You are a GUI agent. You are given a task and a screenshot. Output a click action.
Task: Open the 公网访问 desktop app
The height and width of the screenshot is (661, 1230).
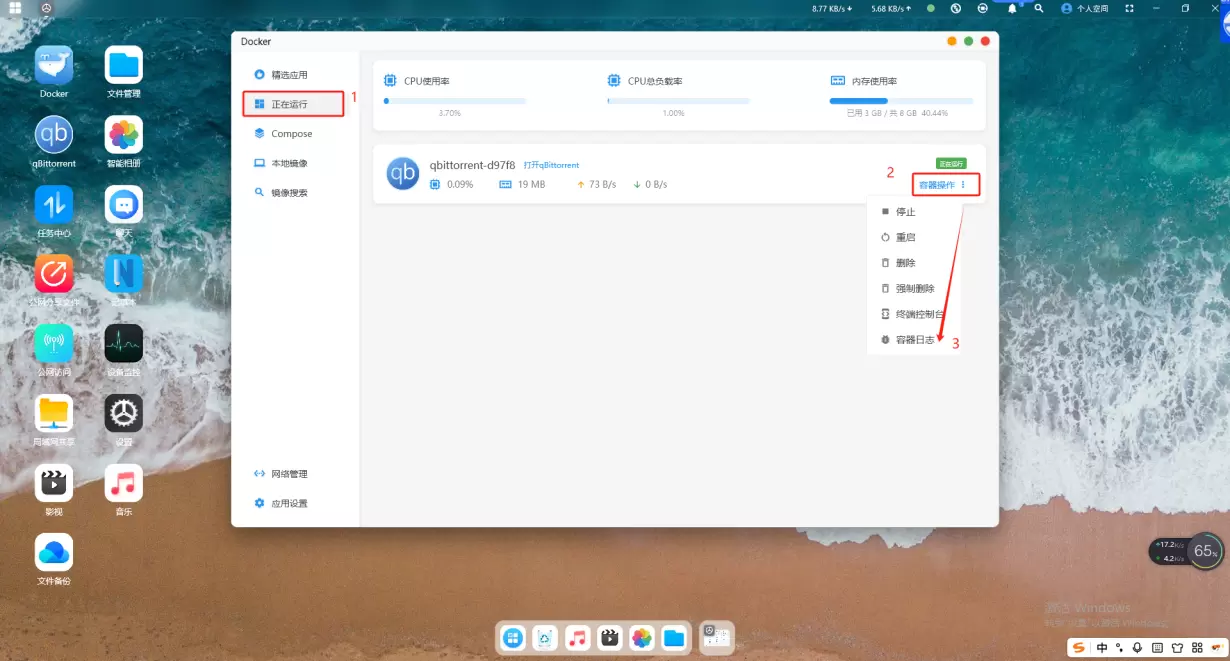click(x=54, y=344)
